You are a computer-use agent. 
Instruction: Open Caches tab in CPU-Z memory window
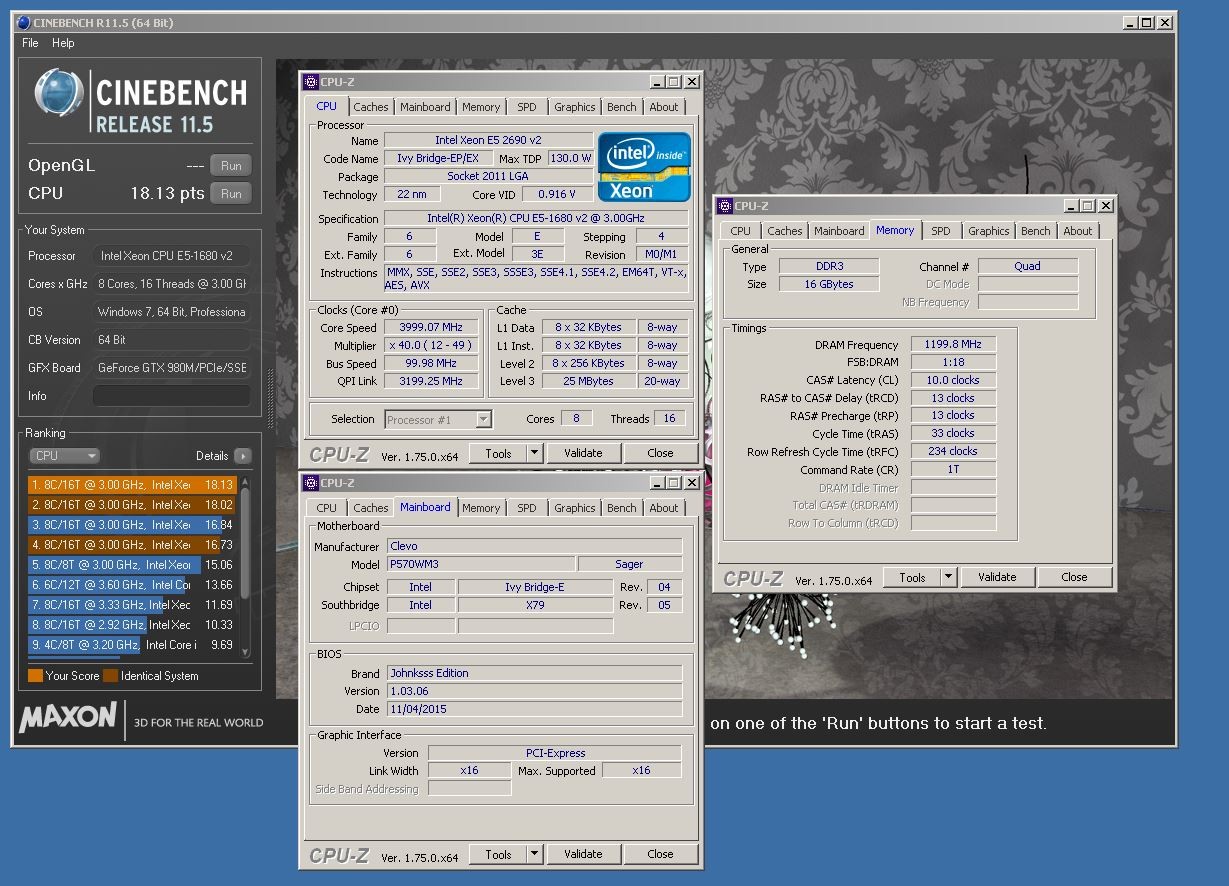coord(785,231)
